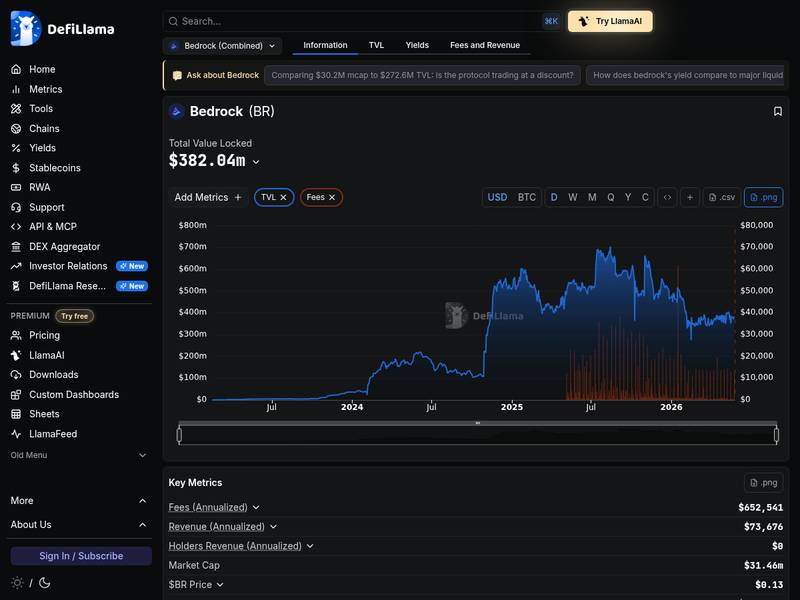Click the range slider top grip

point(478,423)
